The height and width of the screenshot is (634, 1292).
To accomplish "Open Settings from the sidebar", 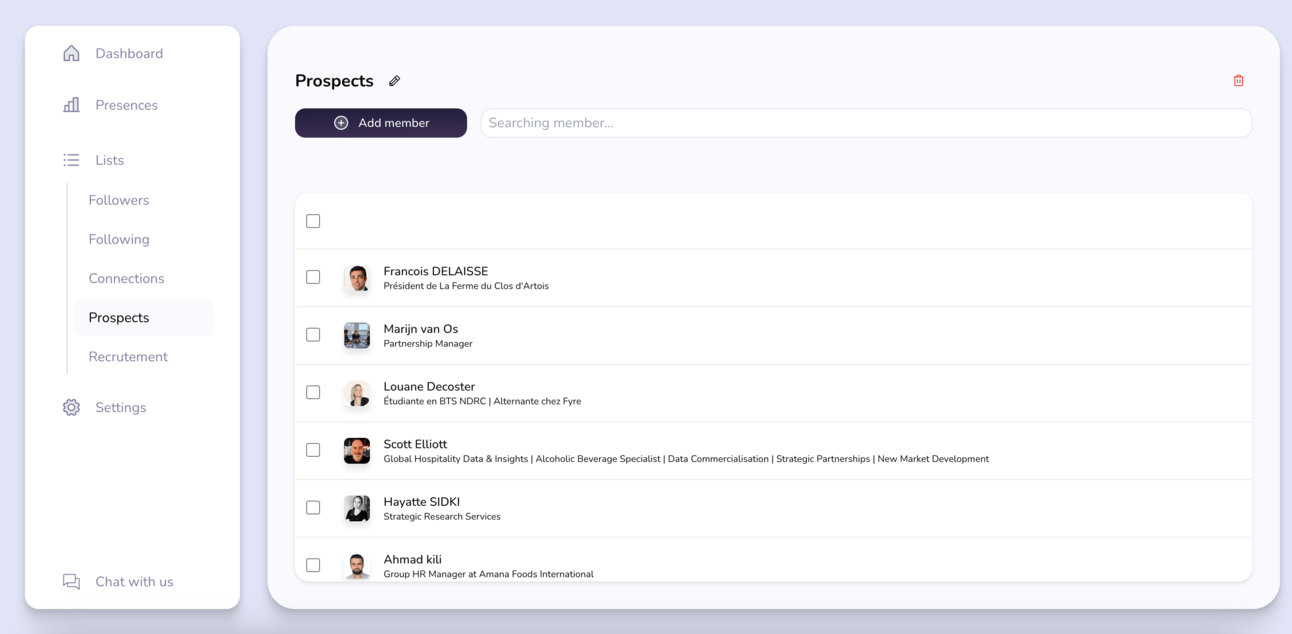I will (x=120, y=407).
